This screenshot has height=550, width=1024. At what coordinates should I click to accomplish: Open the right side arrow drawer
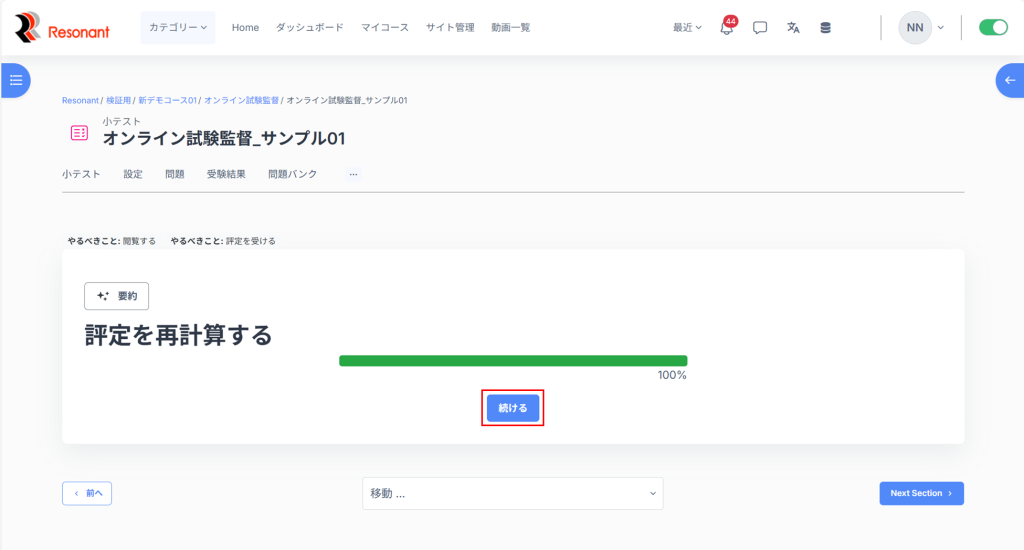click(1009, 80)
